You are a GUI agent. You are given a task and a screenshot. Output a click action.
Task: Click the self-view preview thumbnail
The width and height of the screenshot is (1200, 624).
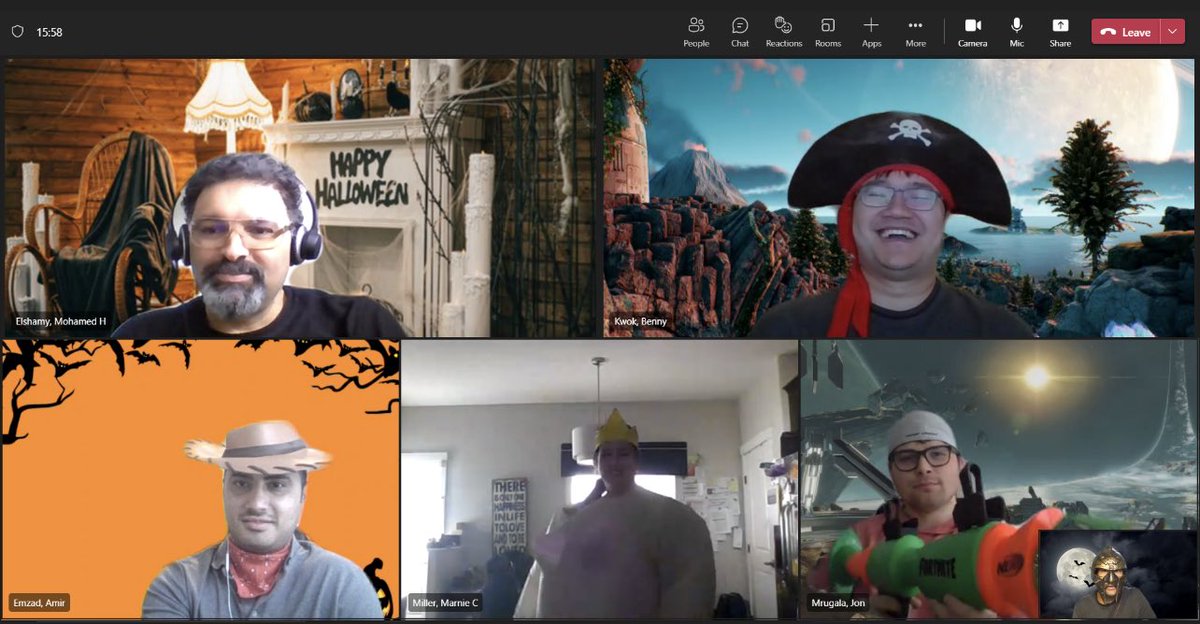click(1117, 574)
